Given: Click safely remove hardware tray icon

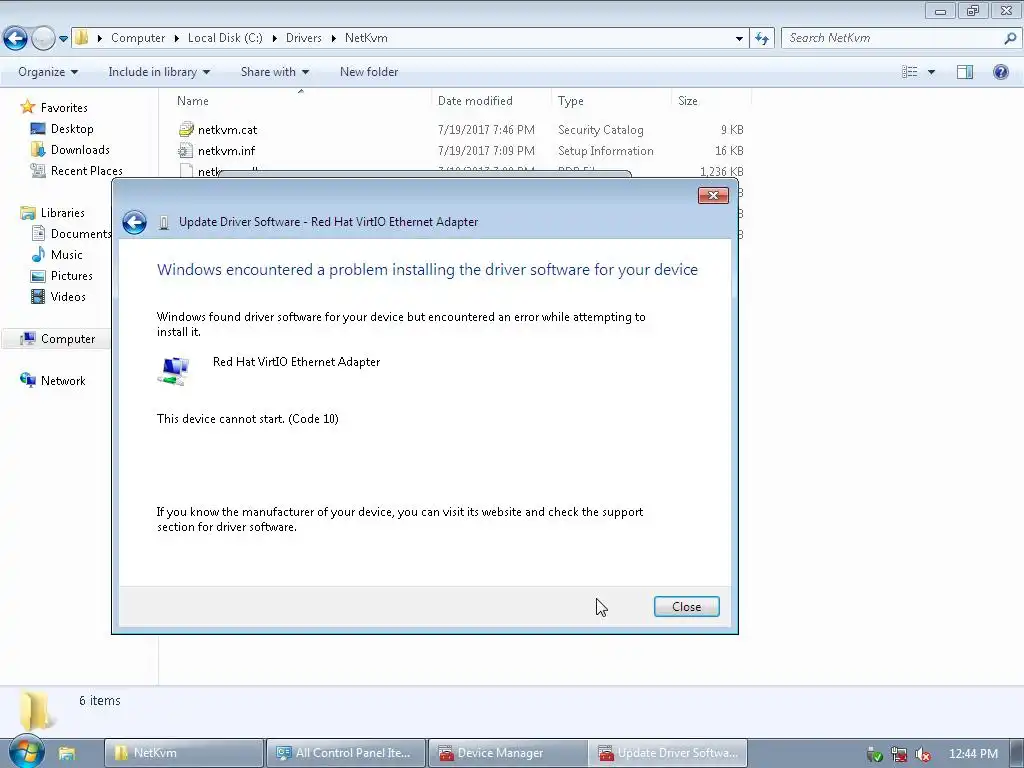Looking at the screenshot, I should 875,754.
